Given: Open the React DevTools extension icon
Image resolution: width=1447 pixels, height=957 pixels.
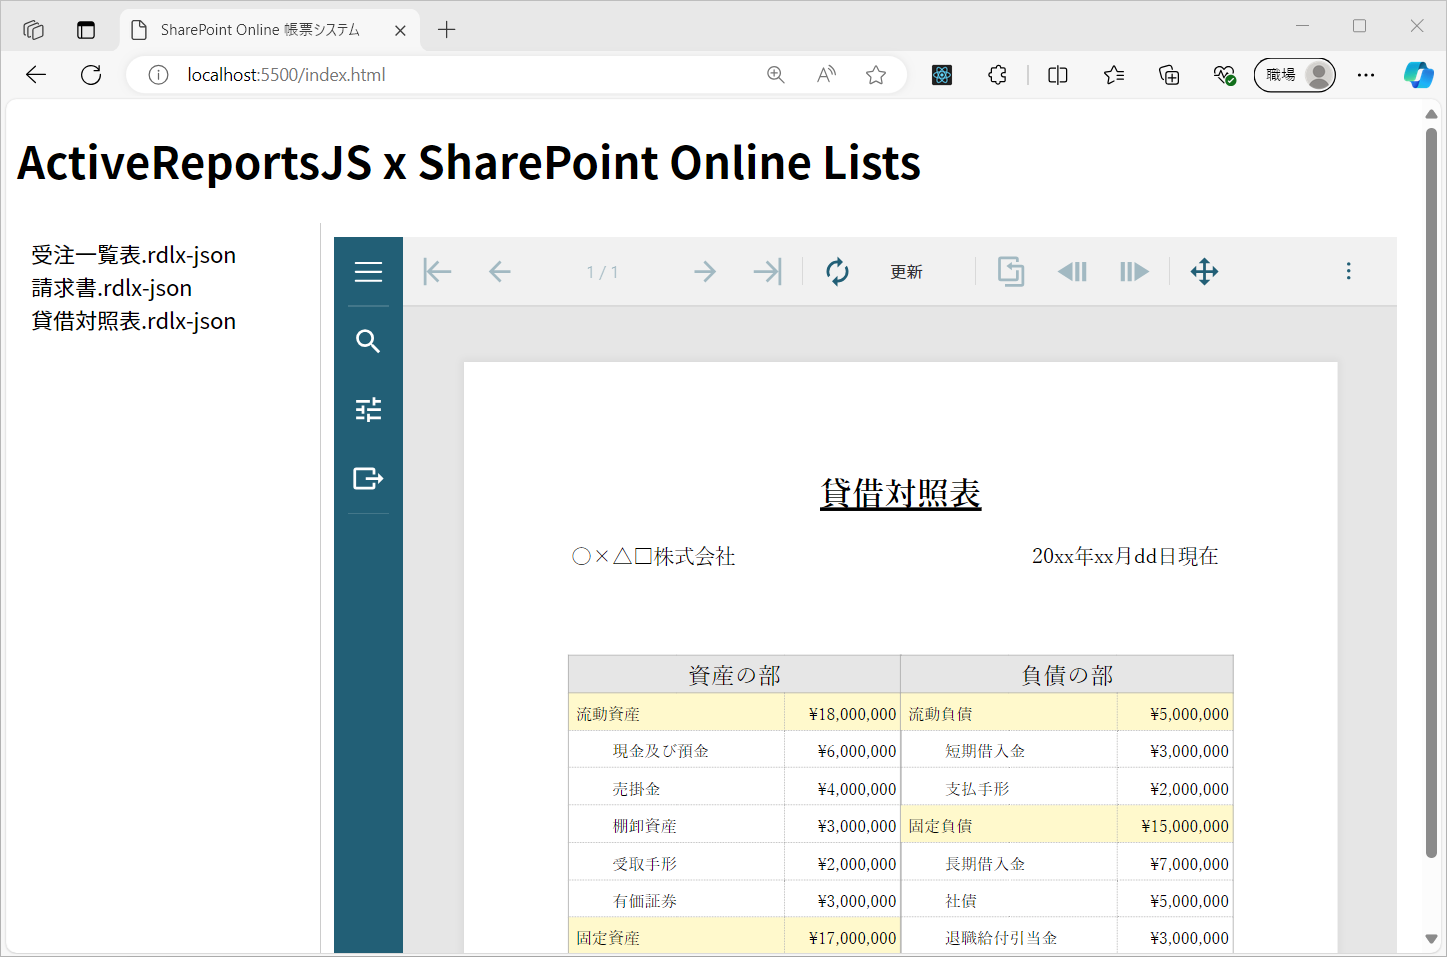Looking at the screenshot, I should coord(942,75).
